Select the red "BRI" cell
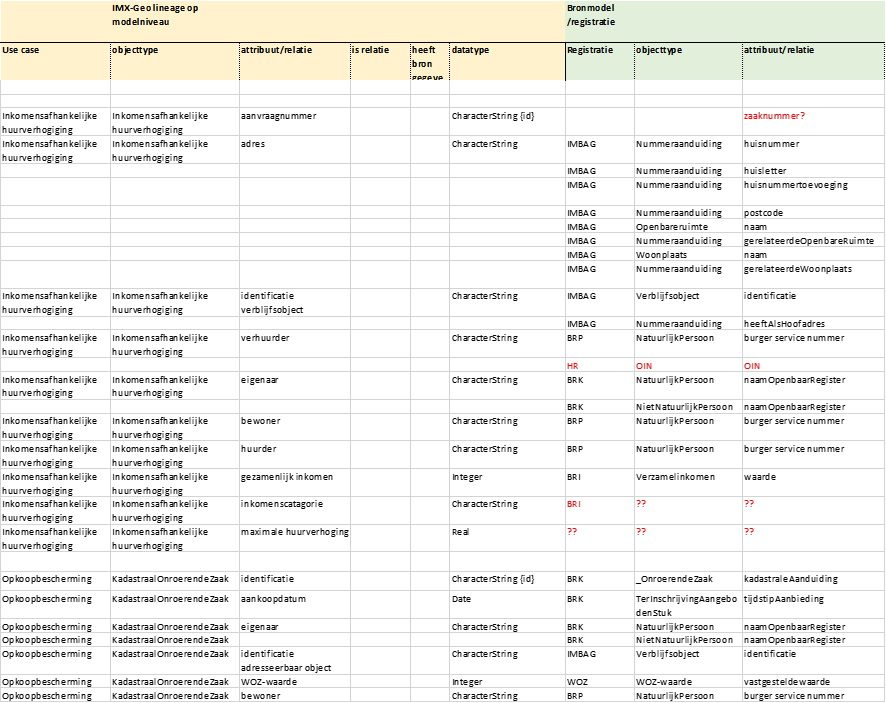The image size is (886, 703). [x=575, y=504]
